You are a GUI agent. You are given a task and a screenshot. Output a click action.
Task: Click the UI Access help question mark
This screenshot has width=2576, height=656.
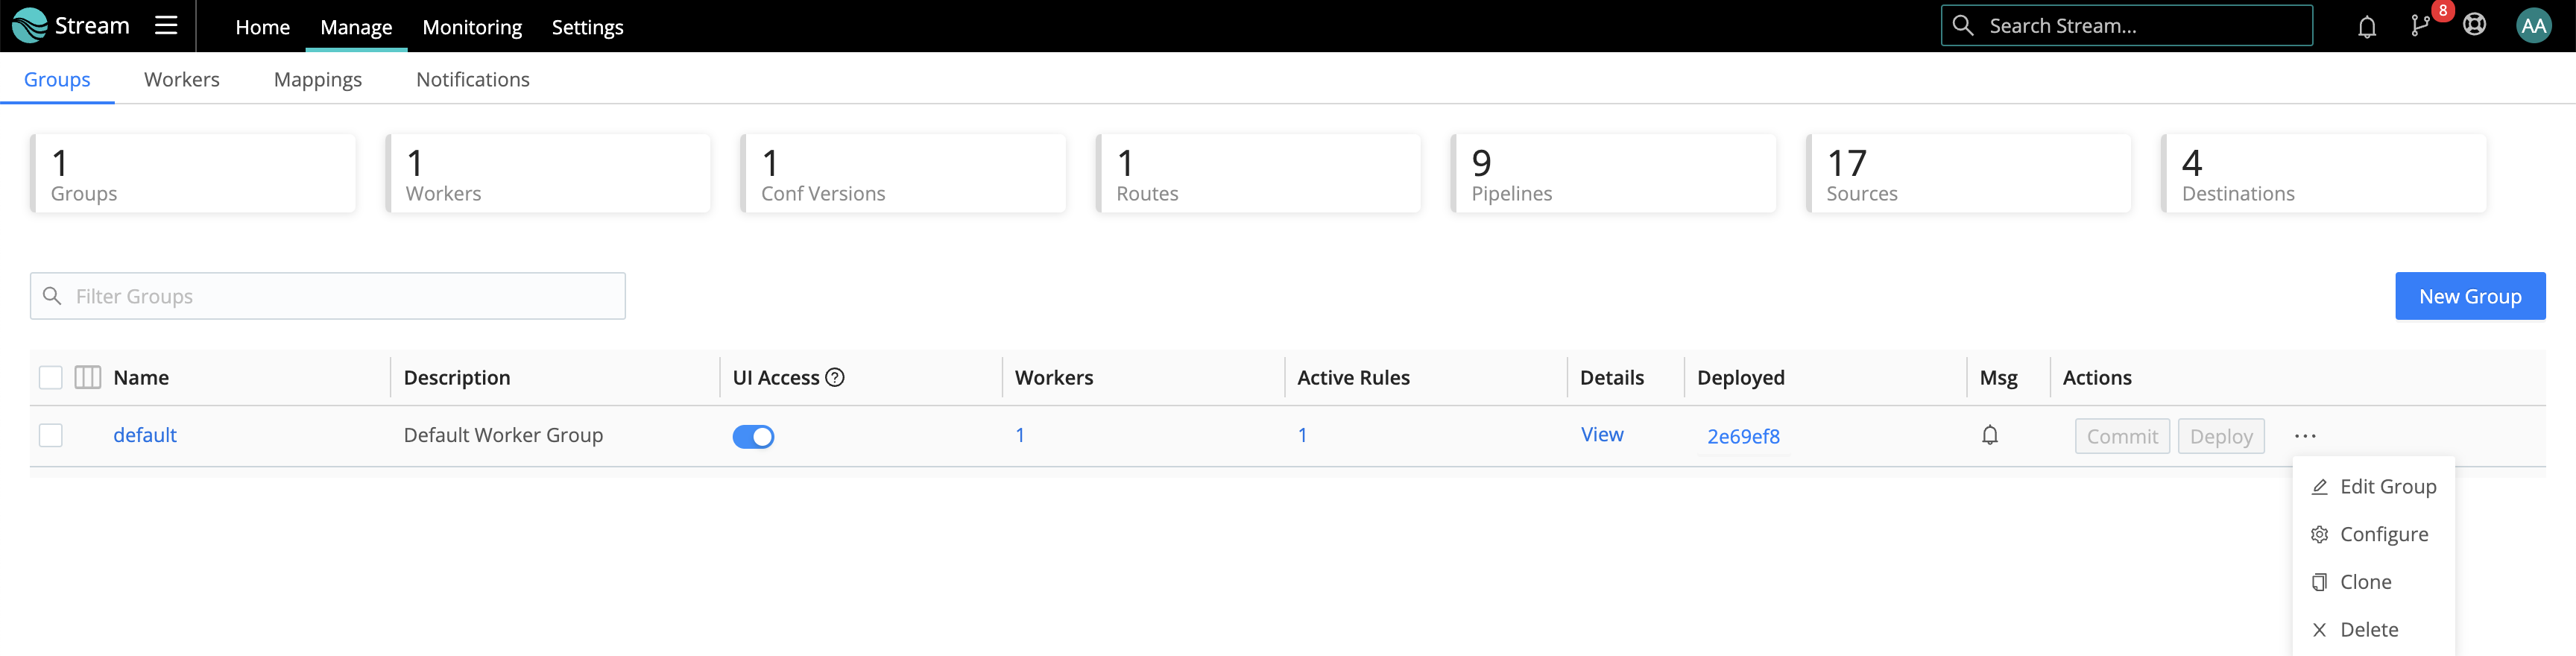click(836, 377)
